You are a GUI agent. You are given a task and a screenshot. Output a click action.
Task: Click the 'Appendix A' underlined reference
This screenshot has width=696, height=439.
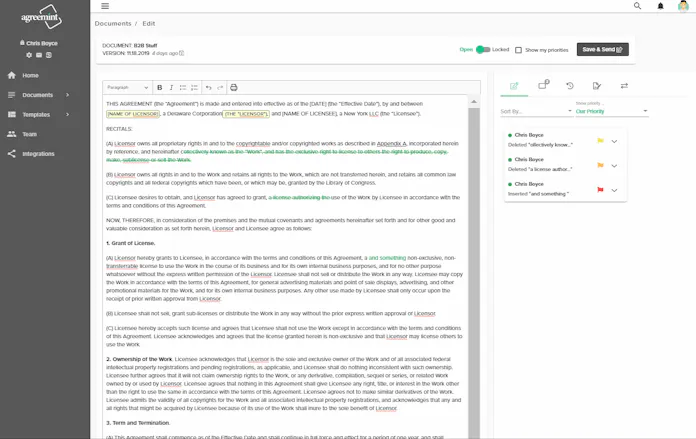(392, 143)
